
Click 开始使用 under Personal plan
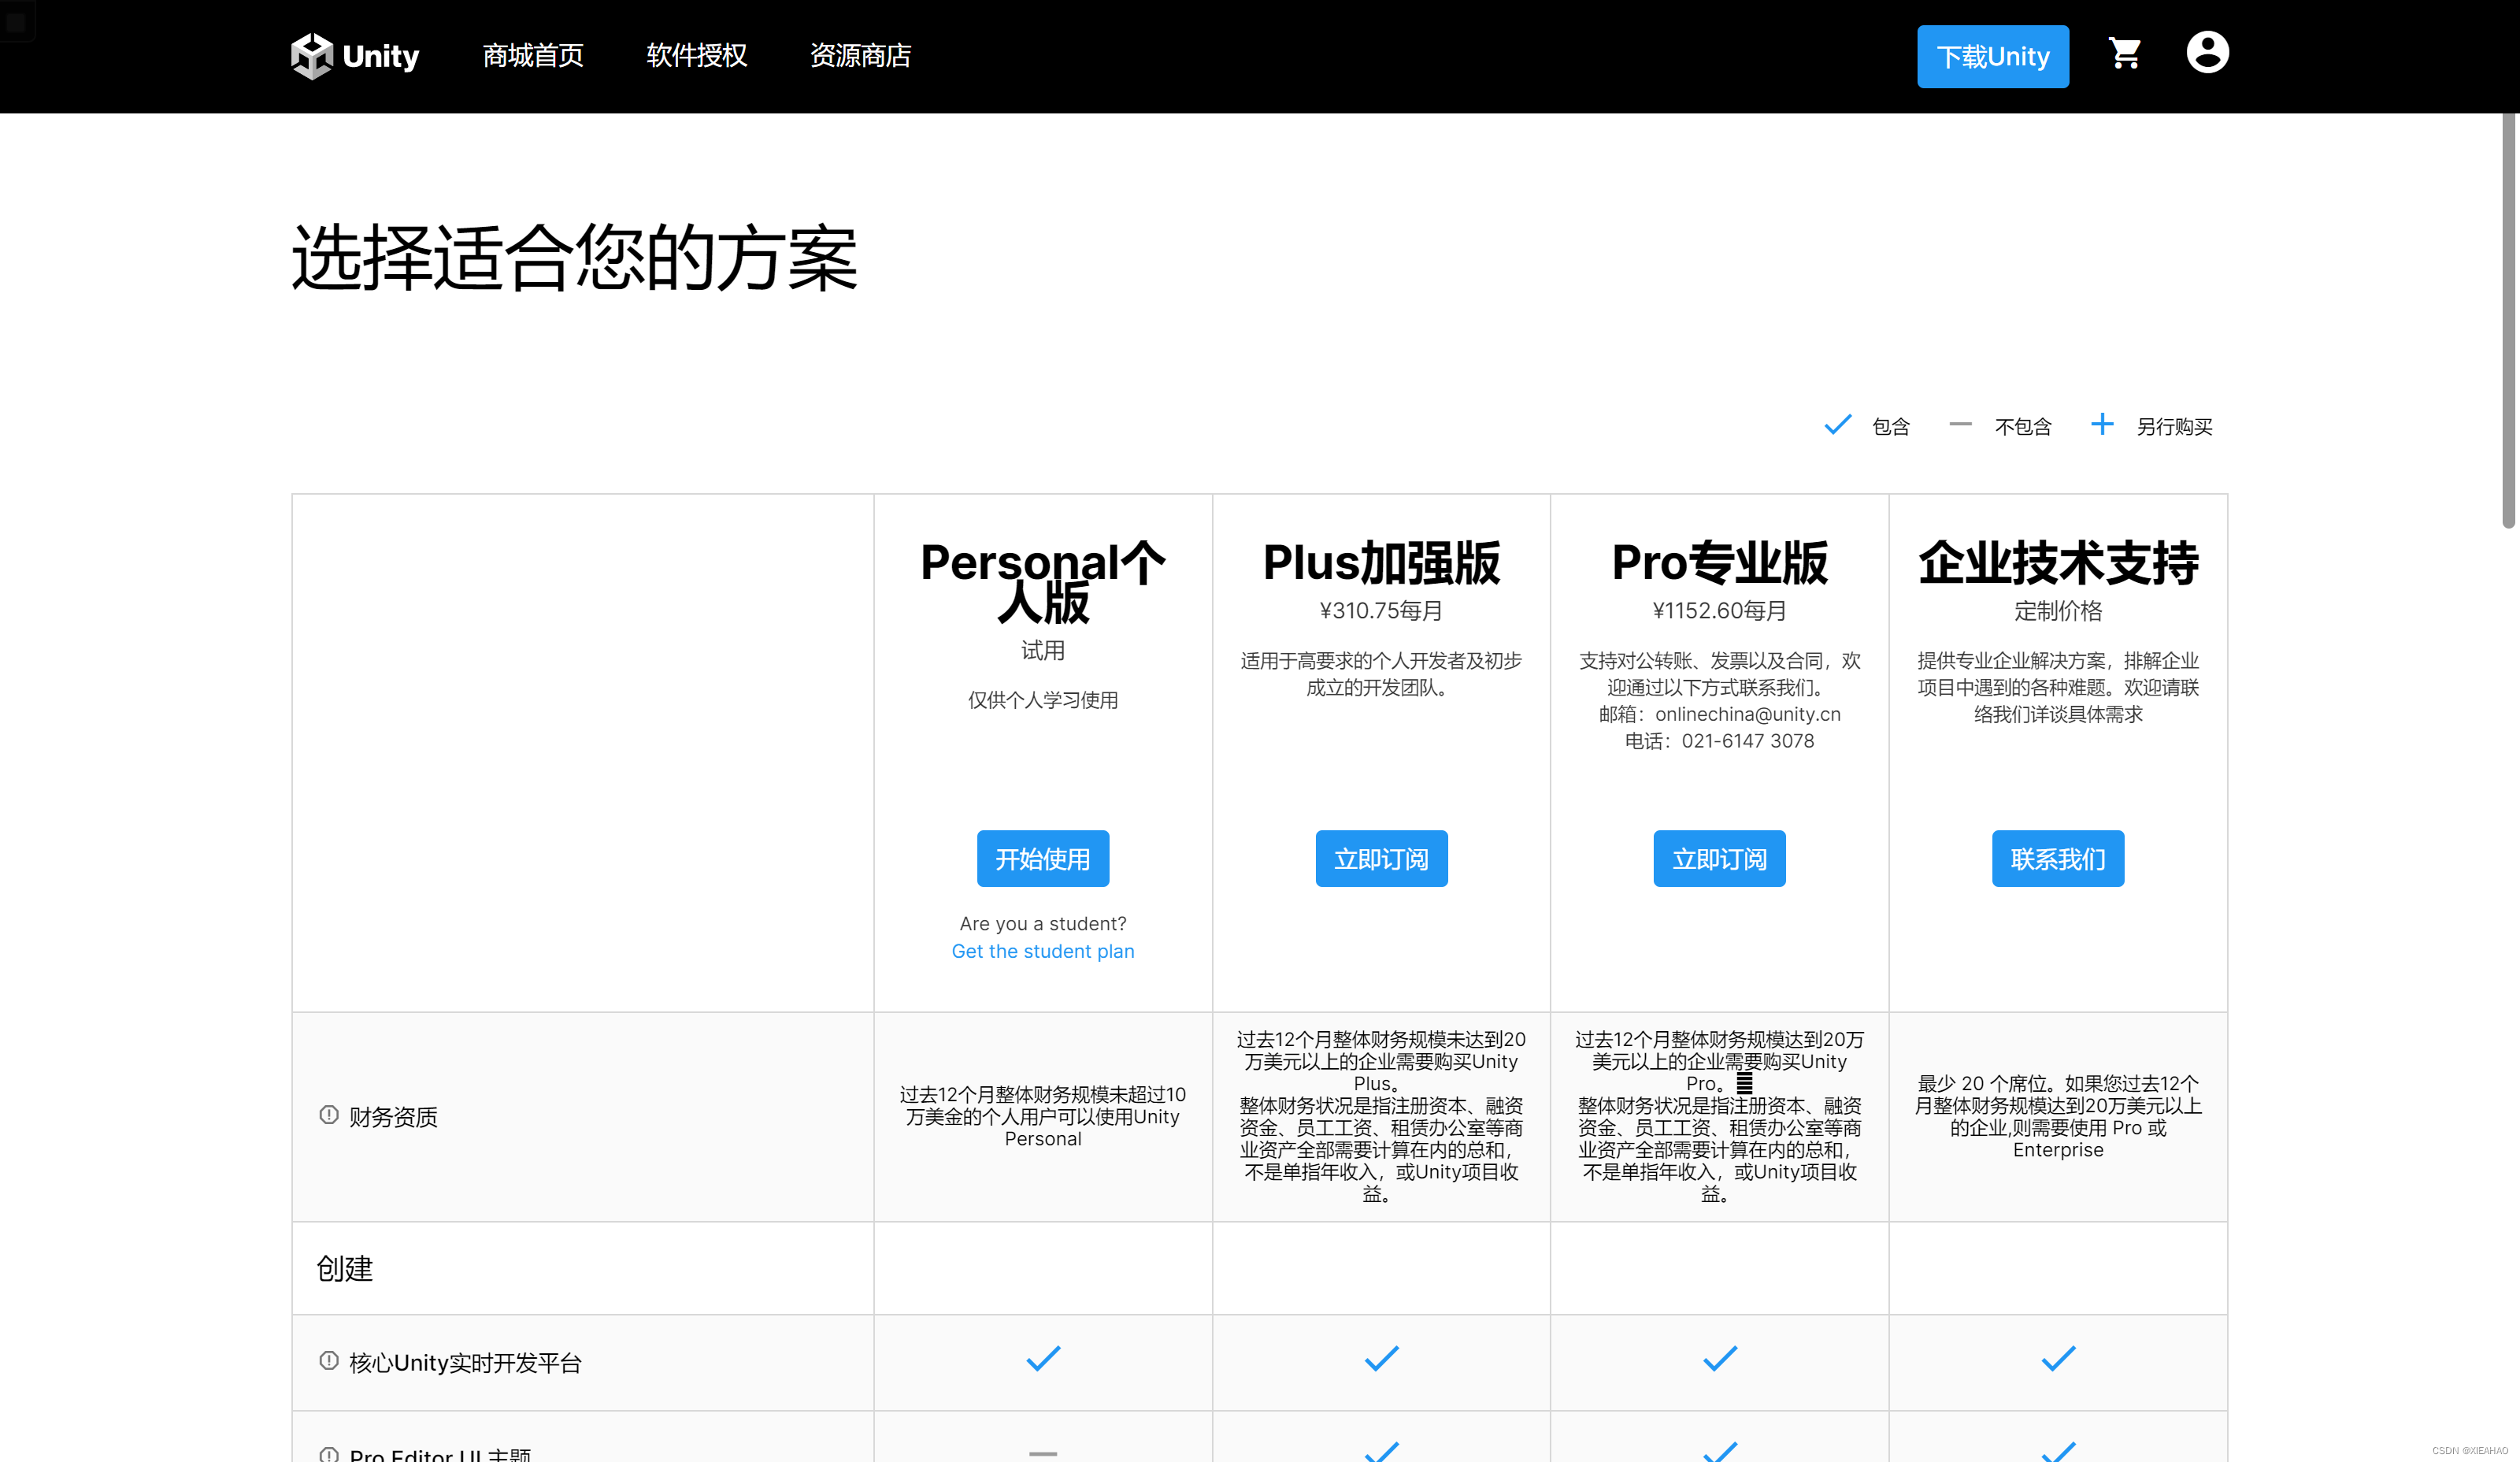click(1042, 859)
